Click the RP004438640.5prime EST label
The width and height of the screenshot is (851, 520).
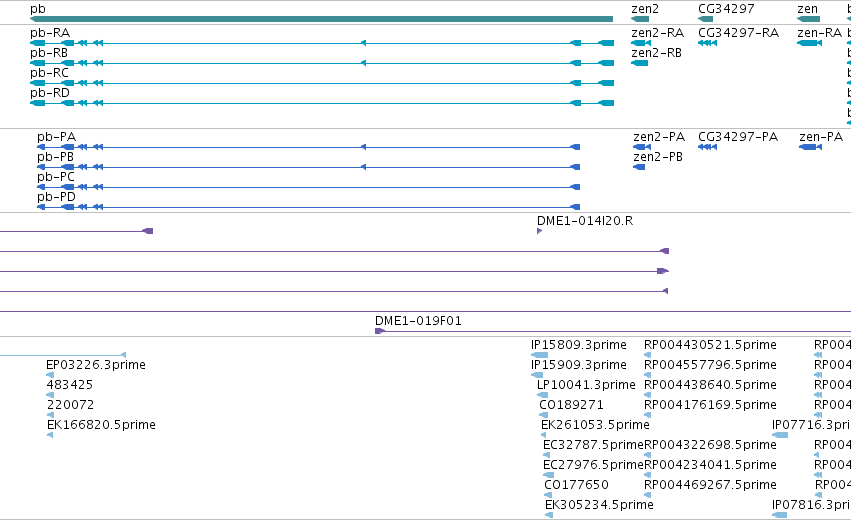coord(710,385)
